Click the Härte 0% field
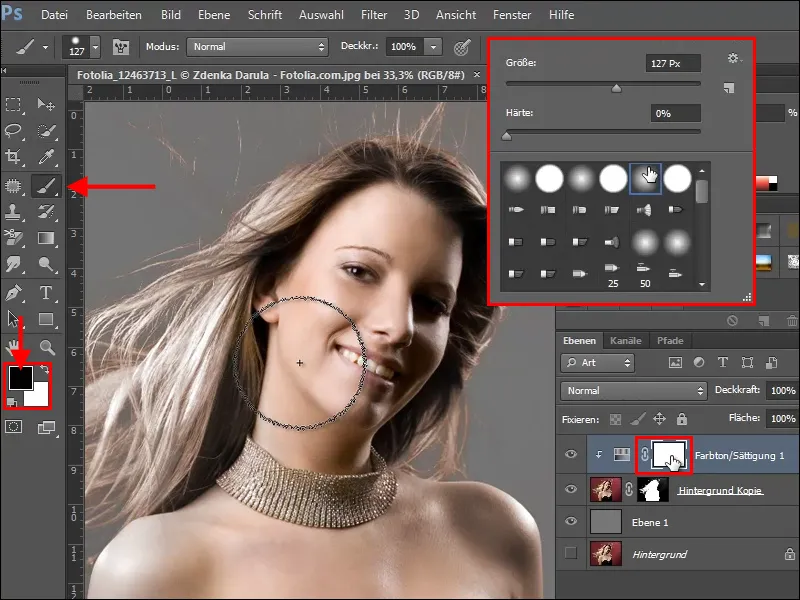 coord(676,113)
